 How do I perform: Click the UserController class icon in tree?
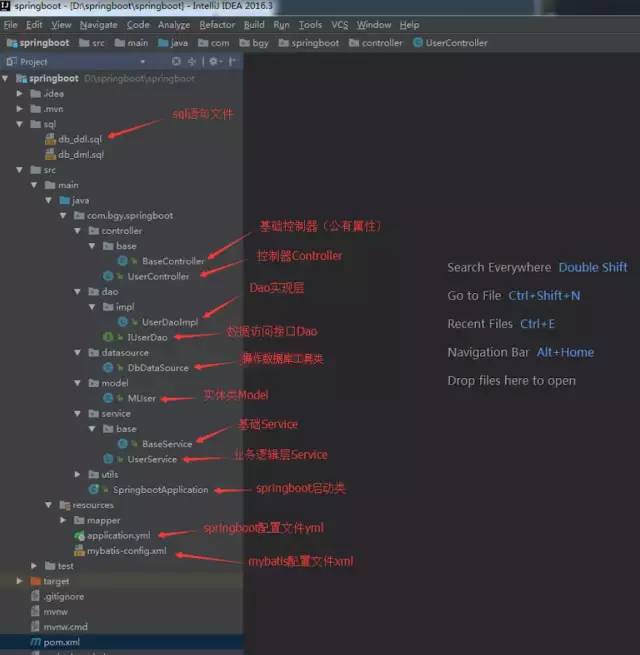click(x=108, y=276)
